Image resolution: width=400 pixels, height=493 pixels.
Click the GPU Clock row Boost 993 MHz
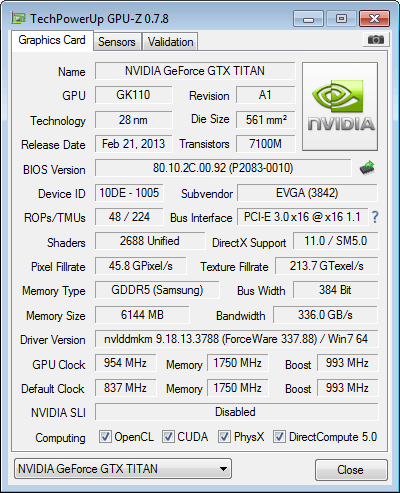(348, 363)
